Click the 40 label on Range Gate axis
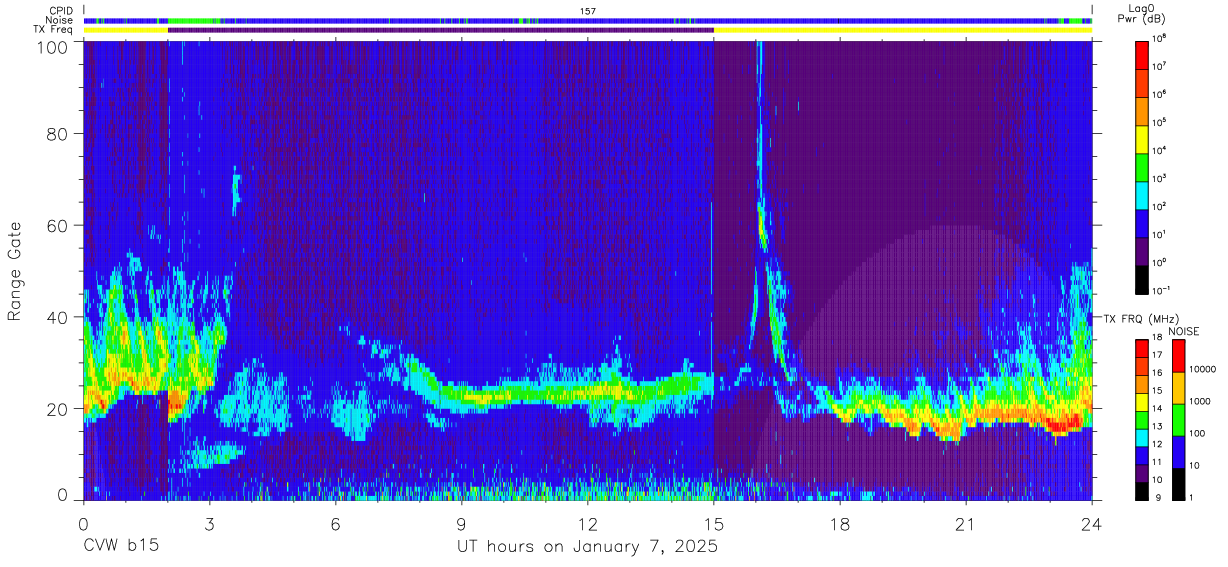The height and width of the screenshot is (567, 1228). click(59, 317)
